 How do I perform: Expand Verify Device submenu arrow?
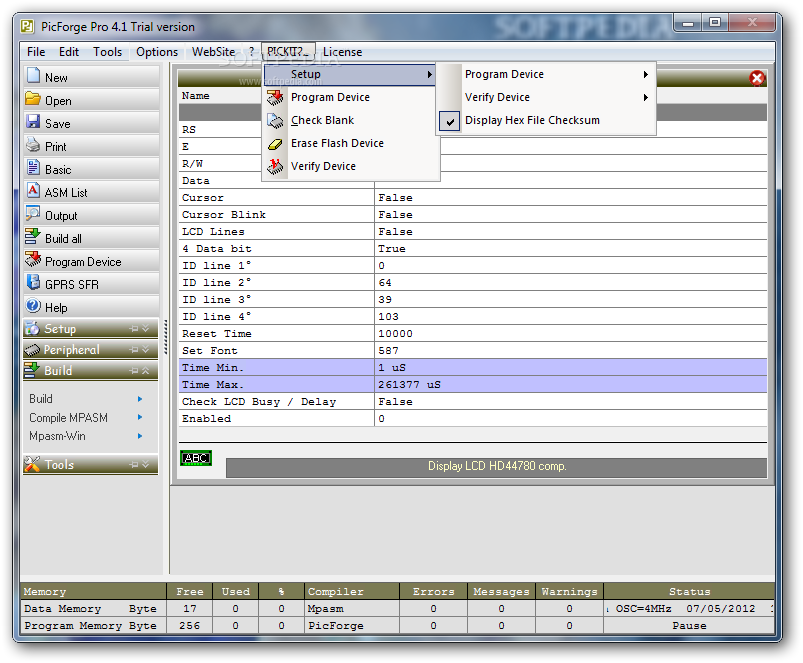coord(646,97)
